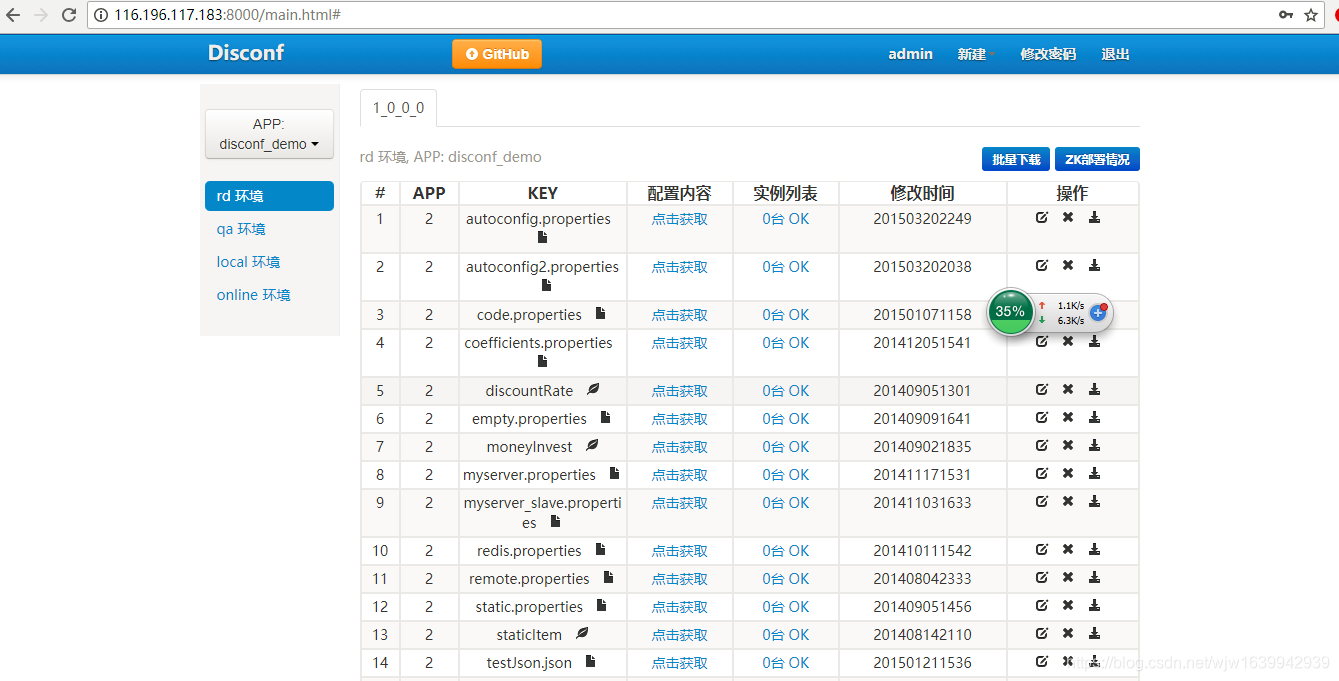Viewport: 1339px width, 681px height.
Task: Click file icon next to code.properties
Action: 600,313
